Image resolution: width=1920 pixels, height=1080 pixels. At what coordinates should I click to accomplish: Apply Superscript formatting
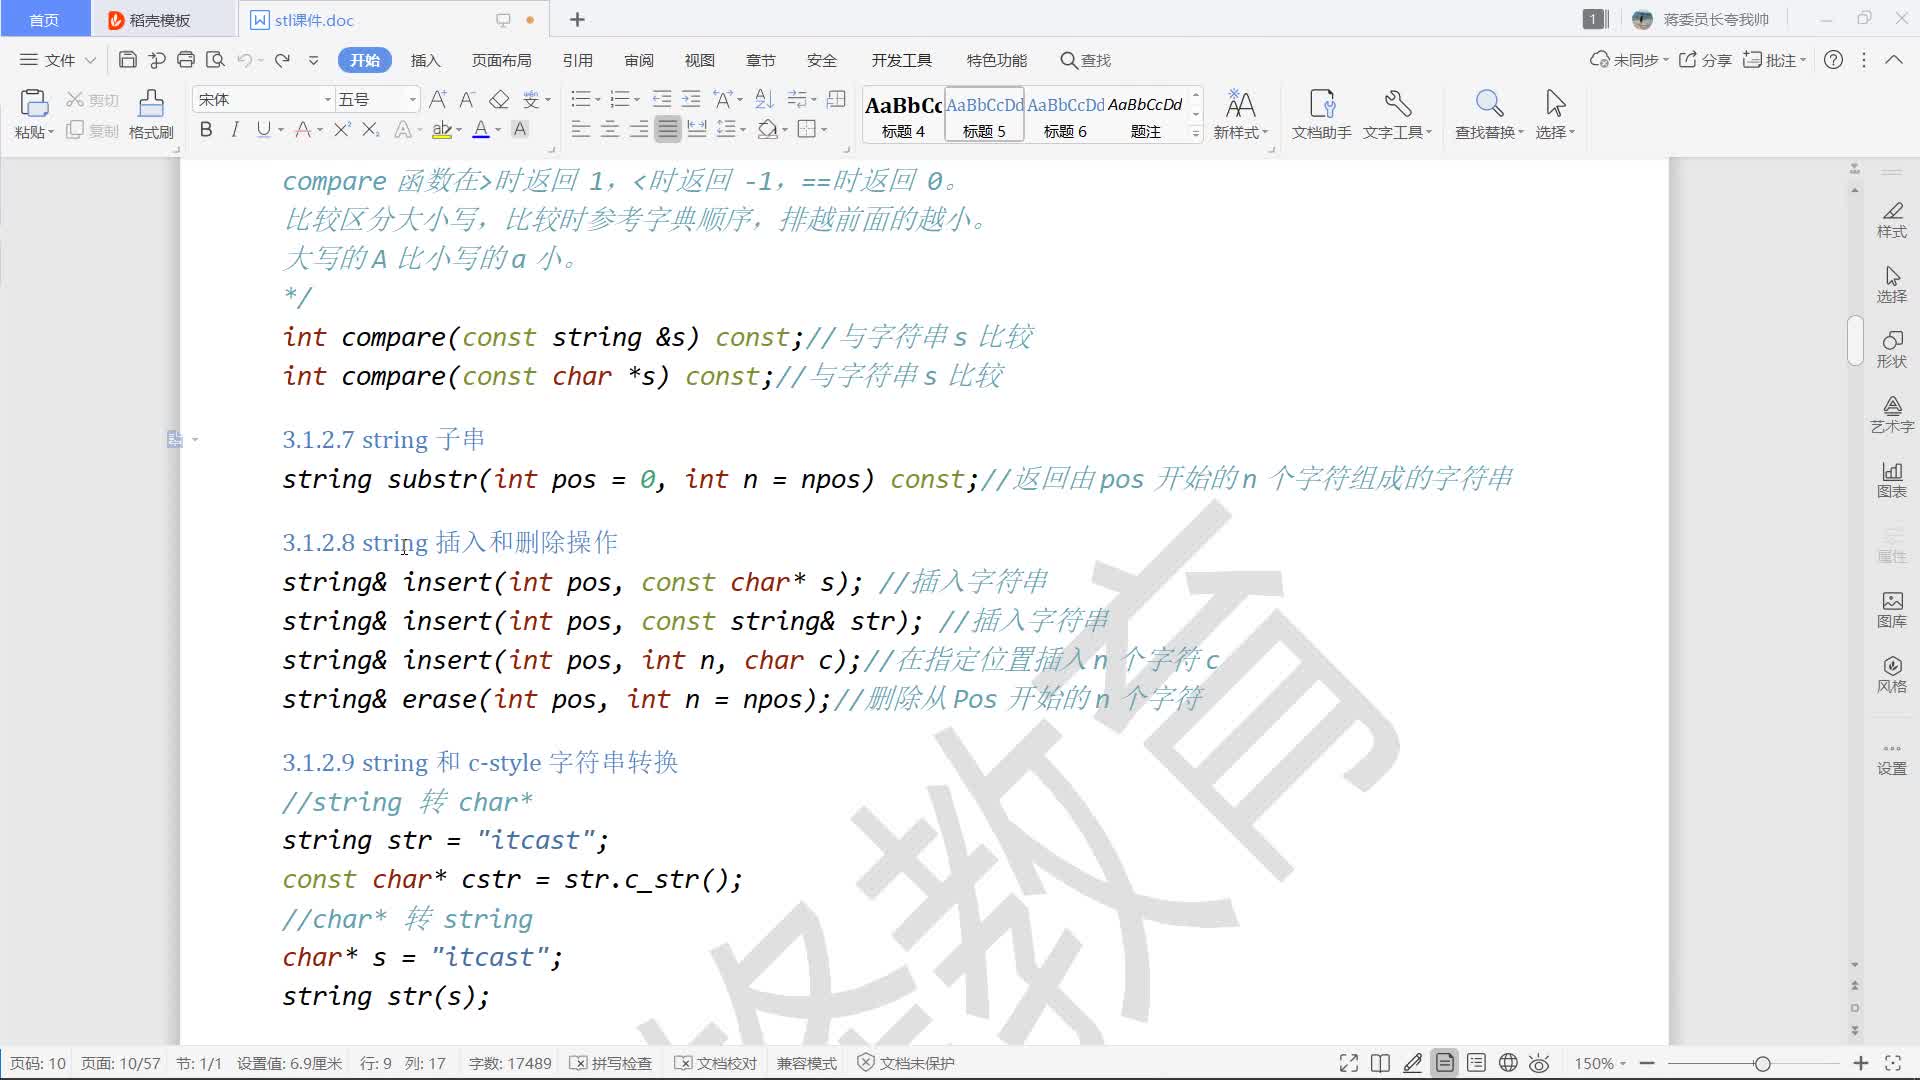[342, 129]
